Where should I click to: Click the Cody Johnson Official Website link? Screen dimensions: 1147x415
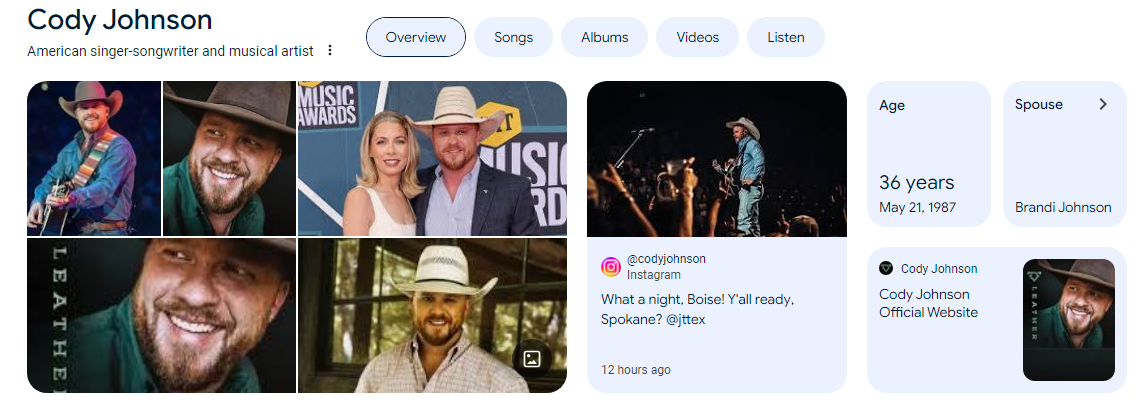pyautogui.click(x=928, y=303)
